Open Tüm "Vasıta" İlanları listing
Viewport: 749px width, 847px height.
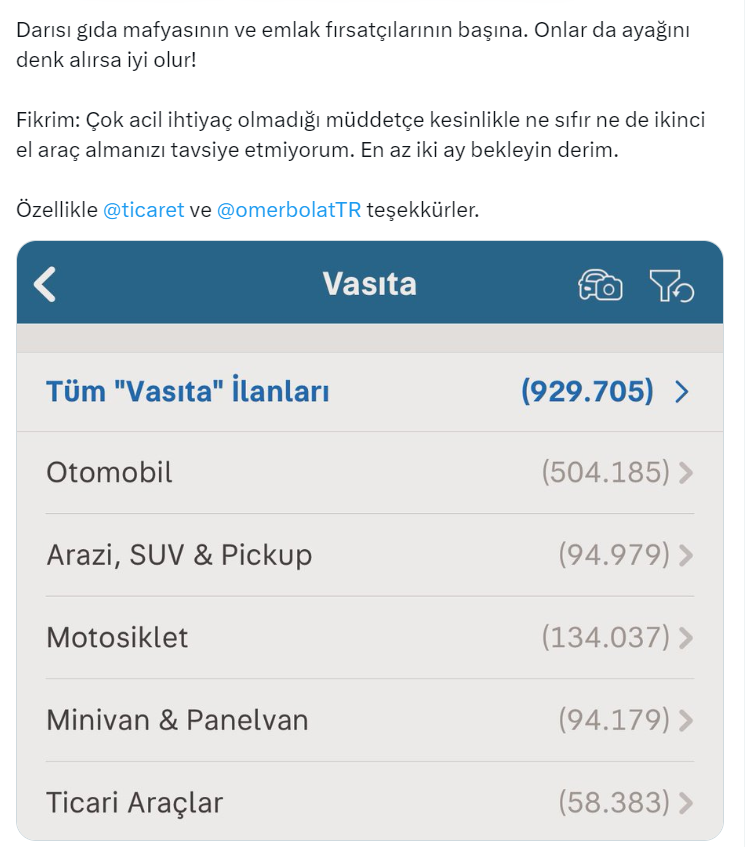(x=188, y=392)
